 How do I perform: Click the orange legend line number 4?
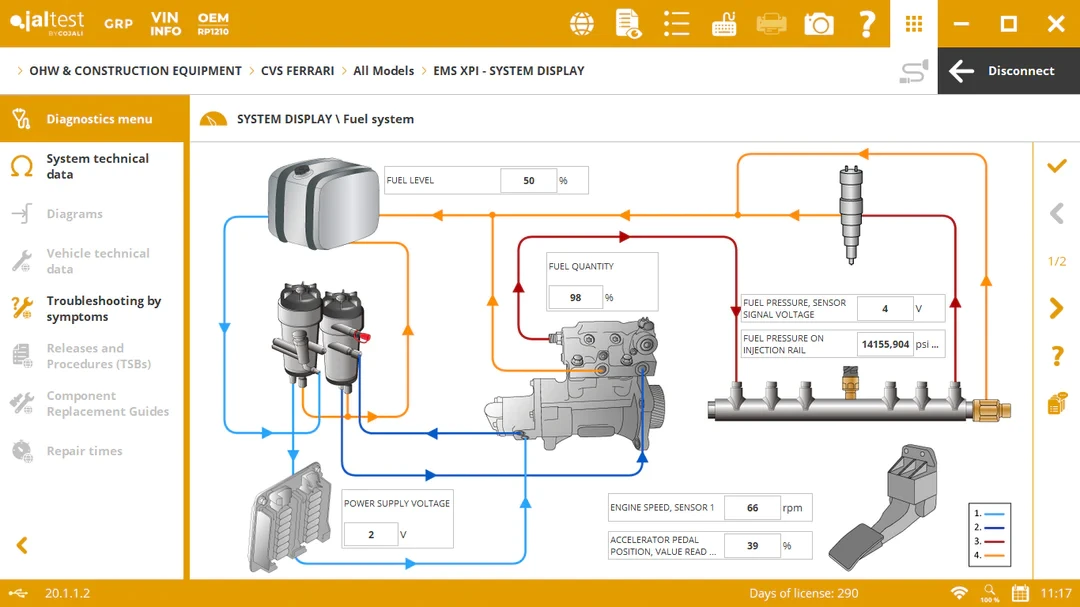pos(997,555)
